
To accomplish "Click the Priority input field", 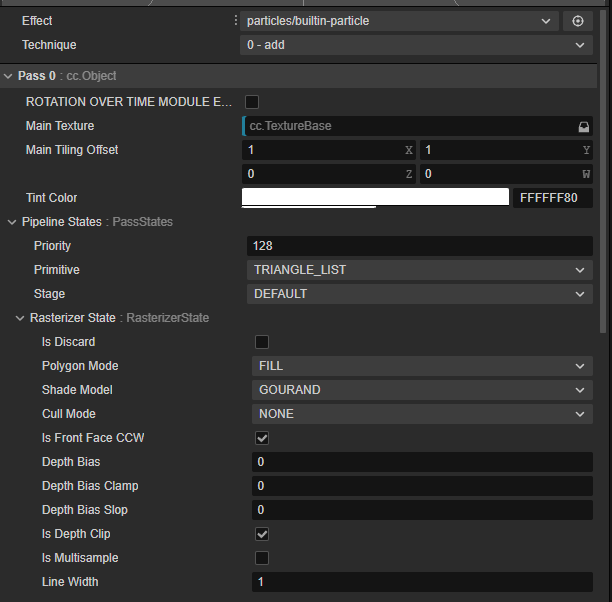I will click(419, 246).
